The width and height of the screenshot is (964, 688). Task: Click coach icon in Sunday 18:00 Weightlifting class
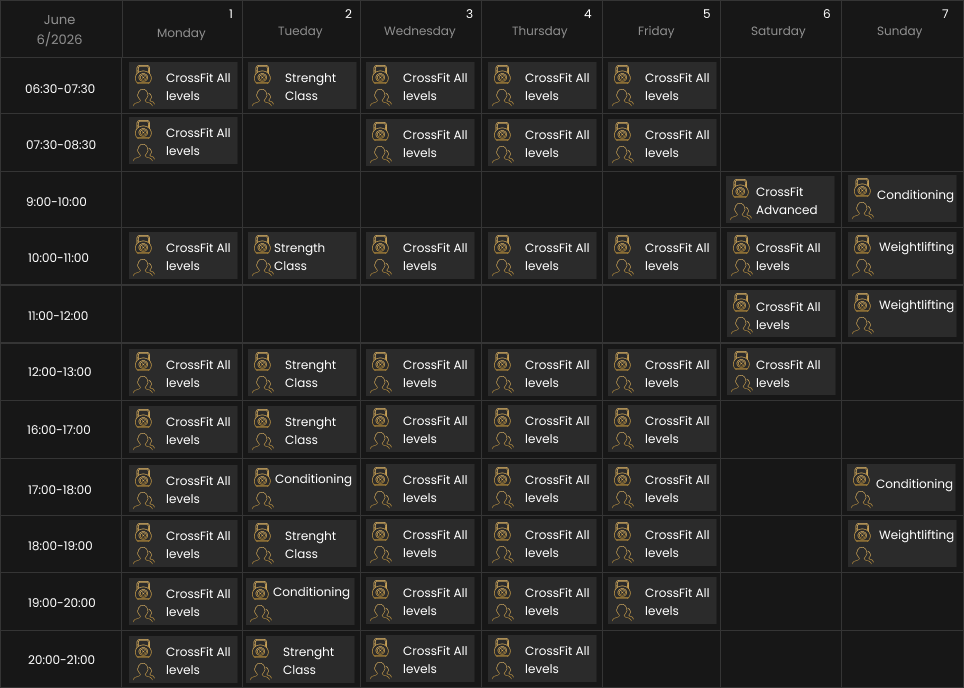[x=862, y=555]
